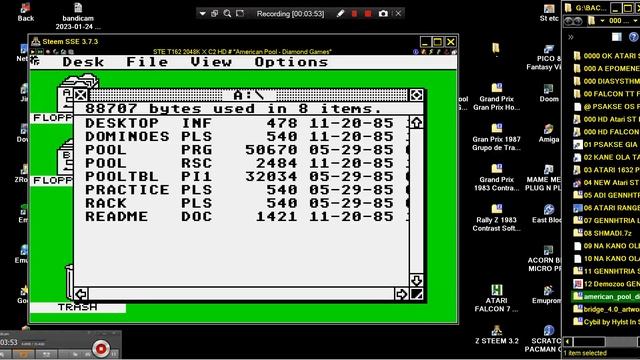640x360 pixels.
Task: Select the @ PSAKSE OS file in explorer
Action: click(x=606, y=107)
